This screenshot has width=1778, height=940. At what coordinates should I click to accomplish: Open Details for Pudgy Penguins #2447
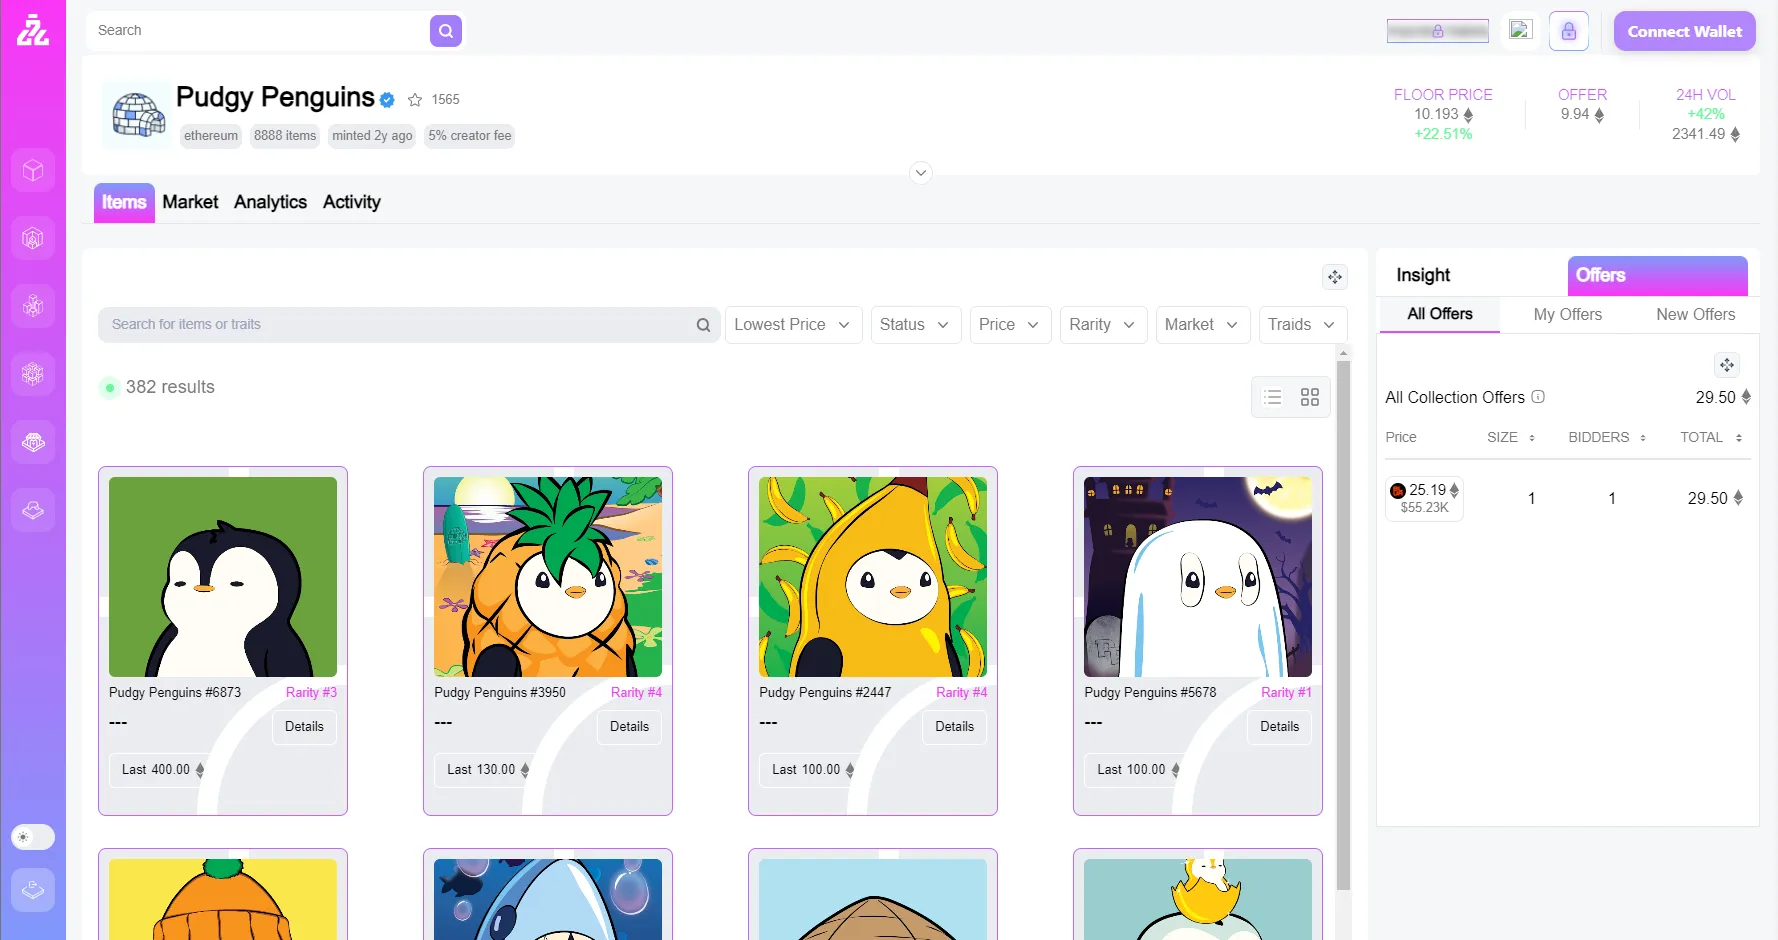click(954, 727)
